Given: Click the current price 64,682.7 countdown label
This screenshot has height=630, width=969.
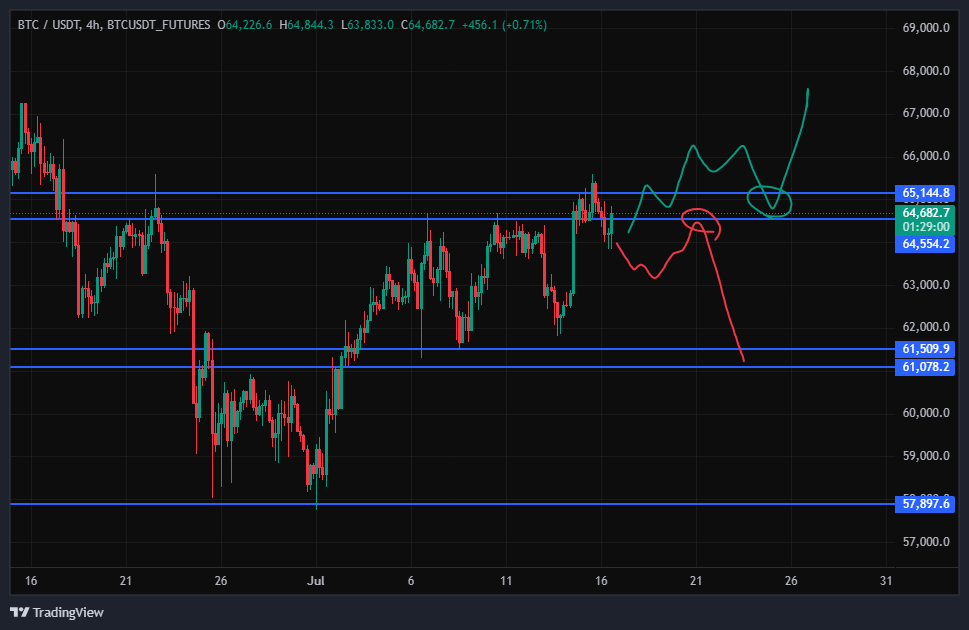Looking at the screenshot, I should pos(925,220).
